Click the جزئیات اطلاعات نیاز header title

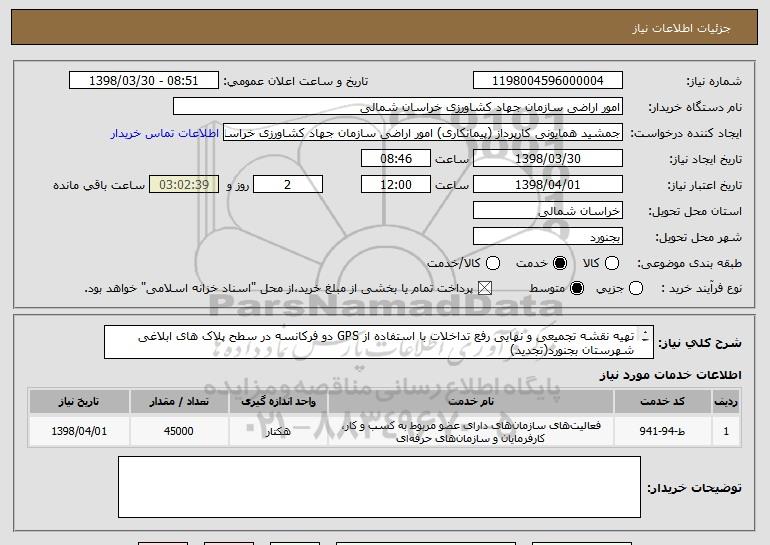681,28
